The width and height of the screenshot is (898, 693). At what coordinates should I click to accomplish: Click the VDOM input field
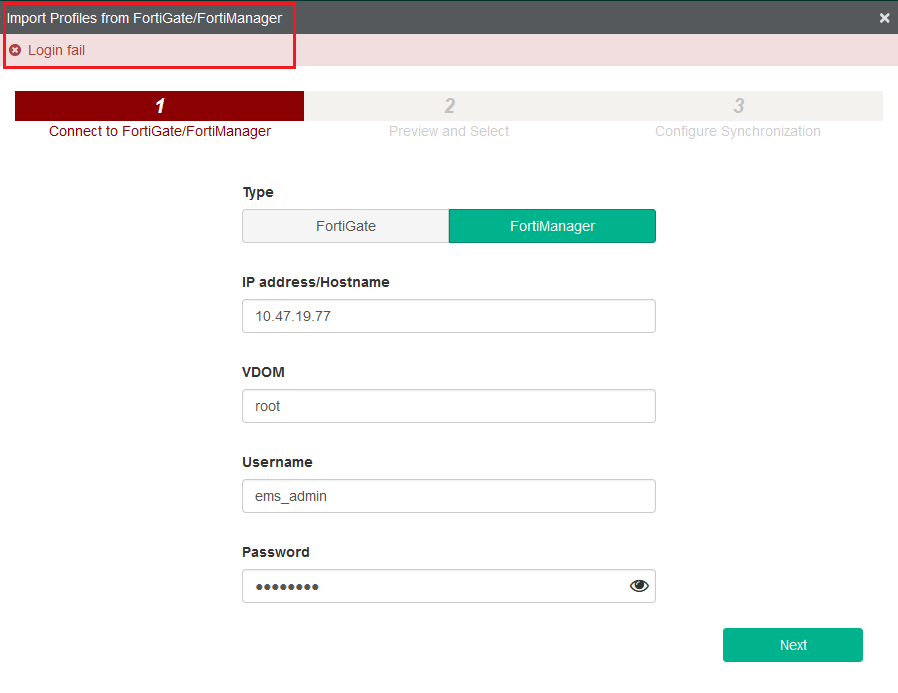click(448, 406)
